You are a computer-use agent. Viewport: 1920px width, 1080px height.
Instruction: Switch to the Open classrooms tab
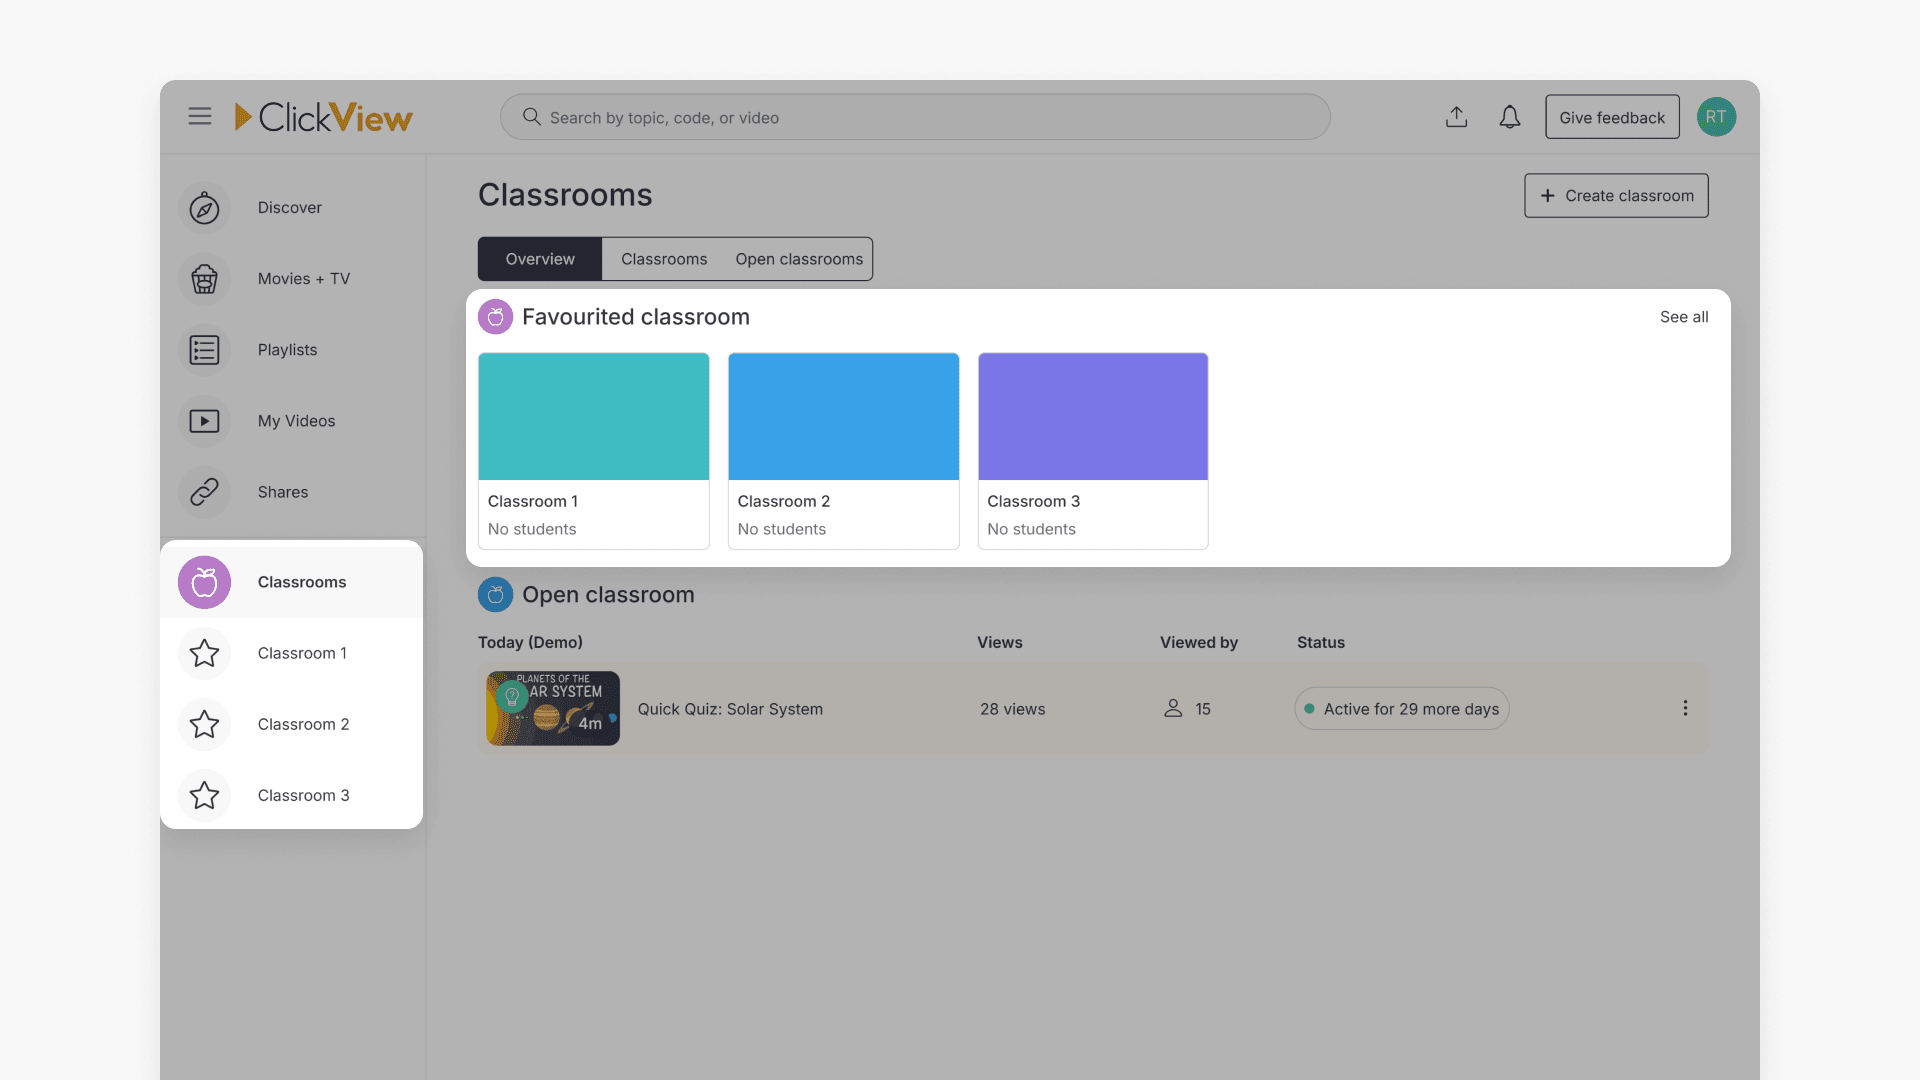pyautogui.click(x=798, y=258)
